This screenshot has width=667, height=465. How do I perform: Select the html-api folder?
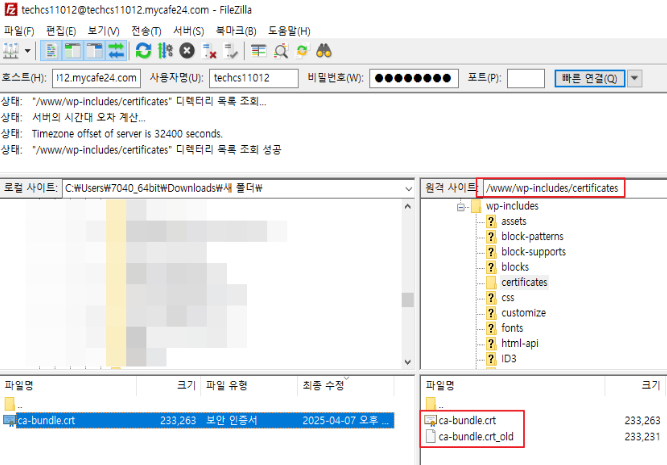(x=519, y=344)
